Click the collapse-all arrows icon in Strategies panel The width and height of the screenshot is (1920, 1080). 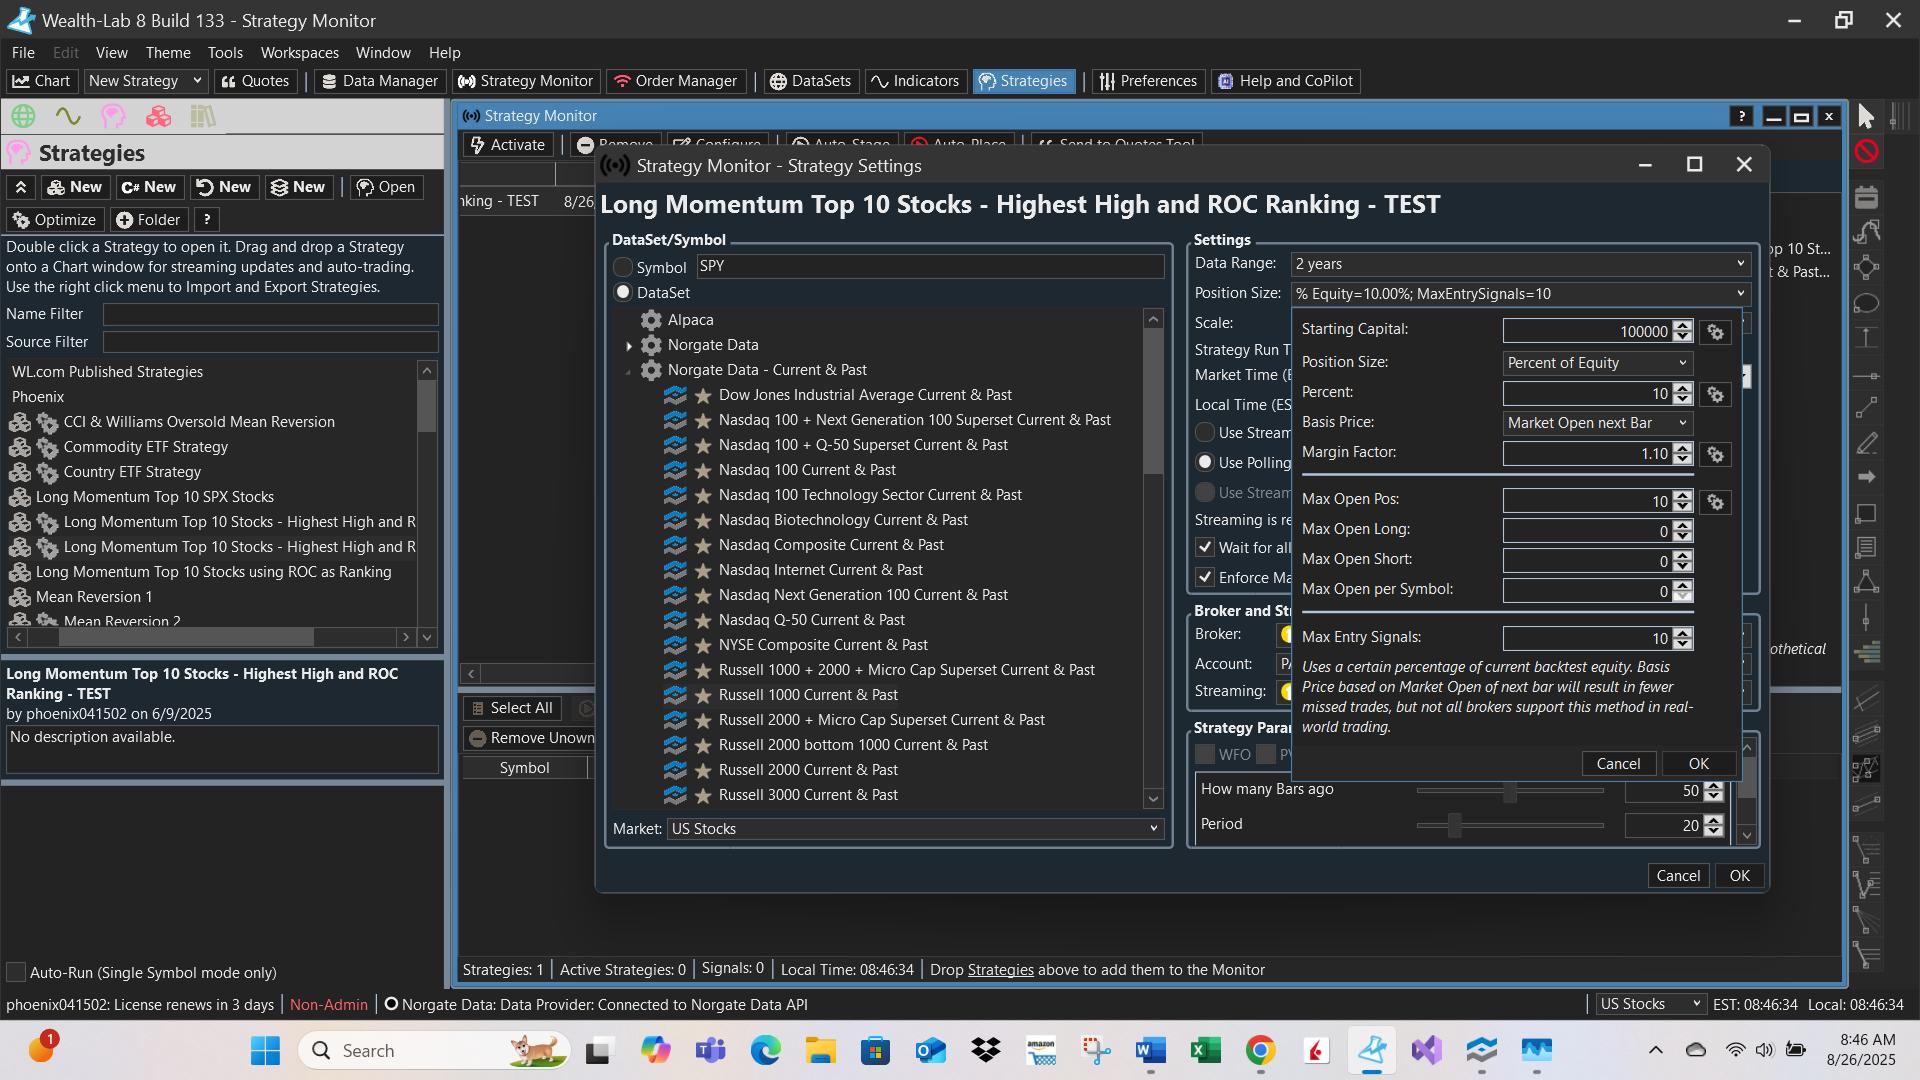click(x=21, y=187)
